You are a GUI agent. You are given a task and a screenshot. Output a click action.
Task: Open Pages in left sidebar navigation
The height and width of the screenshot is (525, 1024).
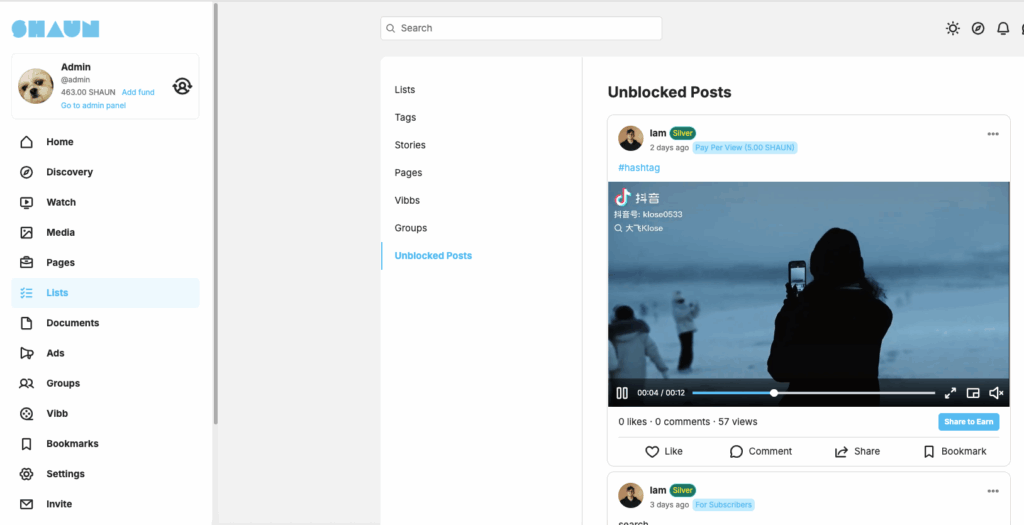pyautogui.click(x=105, y=262)
